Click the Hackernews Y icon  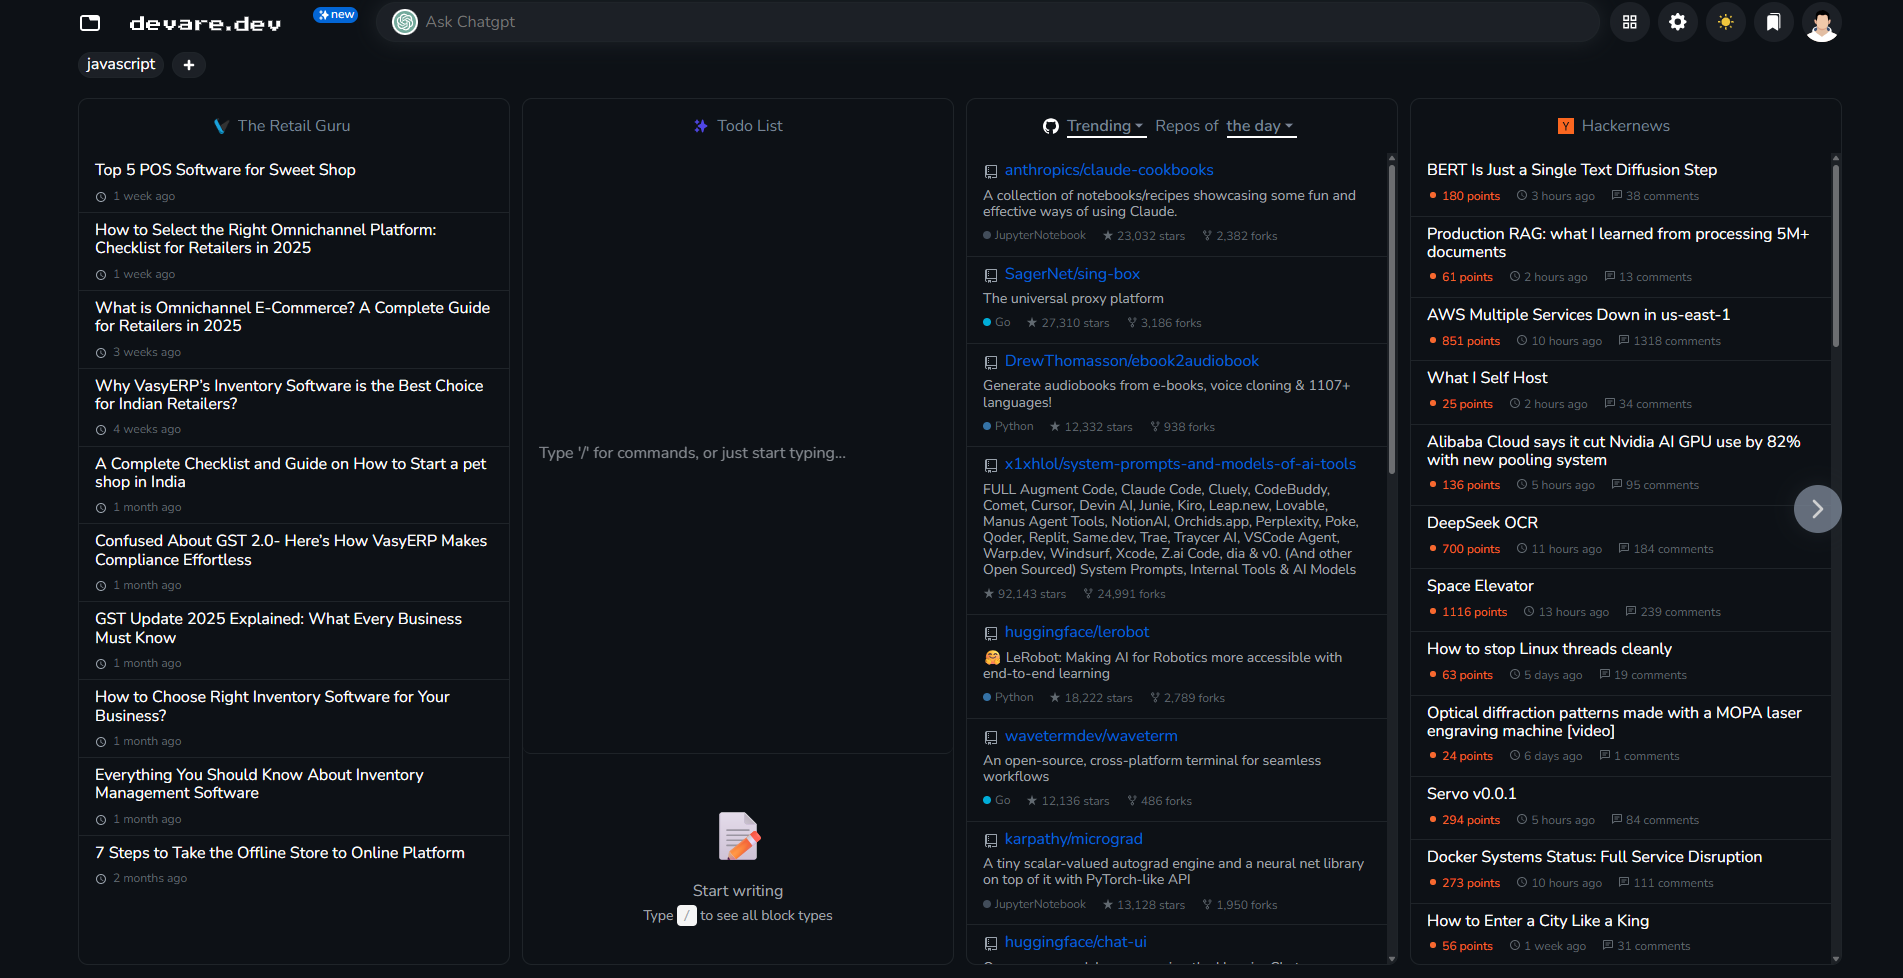click(1566, 126)
